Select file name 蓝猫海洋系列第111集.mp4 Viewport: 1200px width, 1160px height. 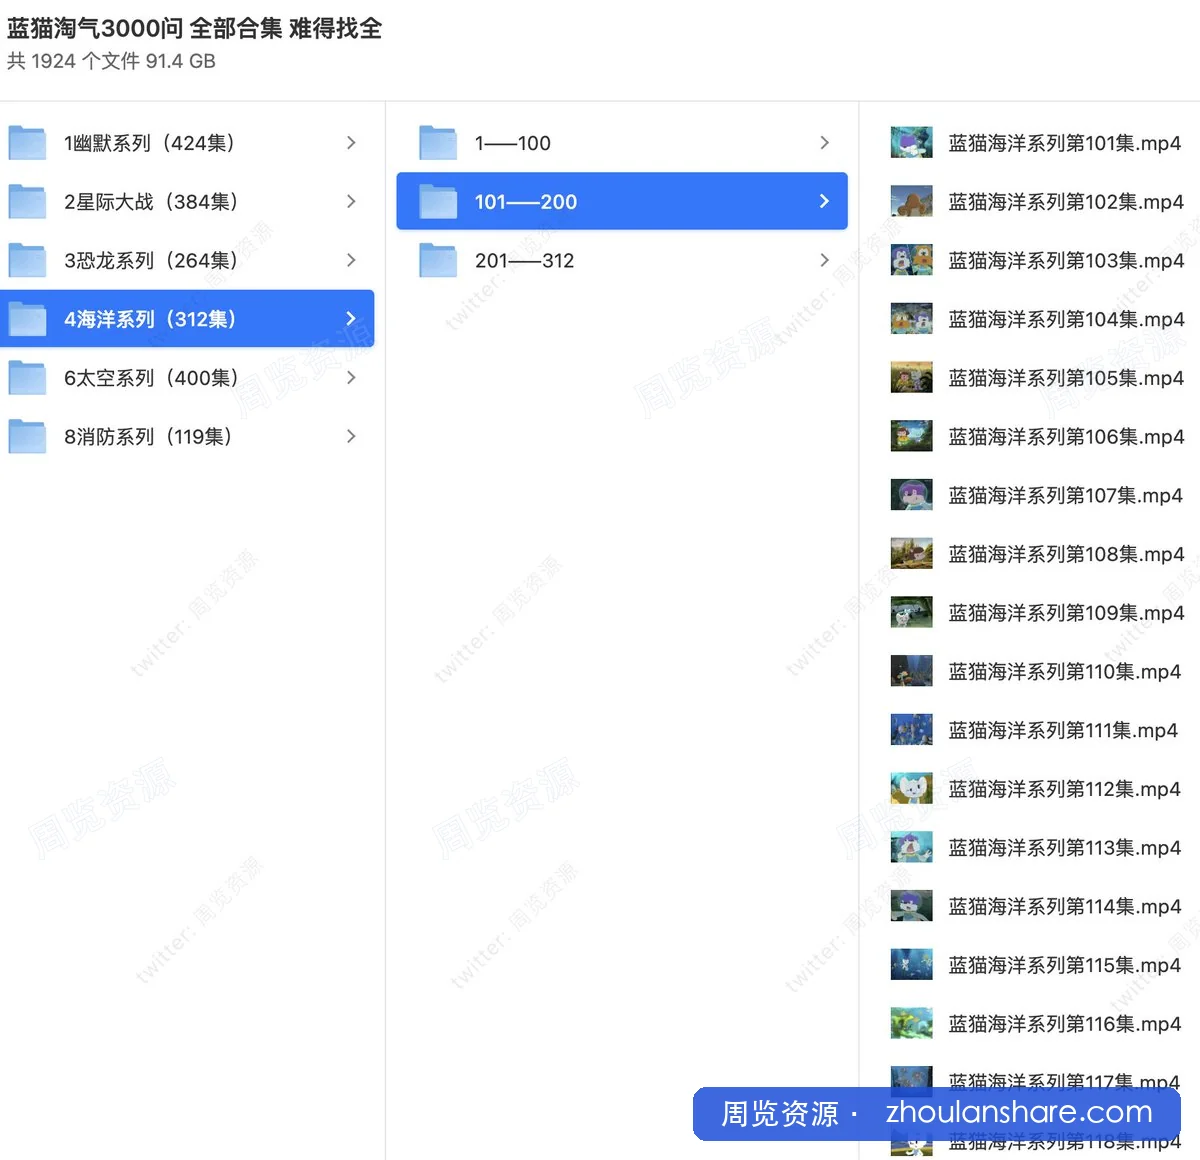coord(1063,730)
